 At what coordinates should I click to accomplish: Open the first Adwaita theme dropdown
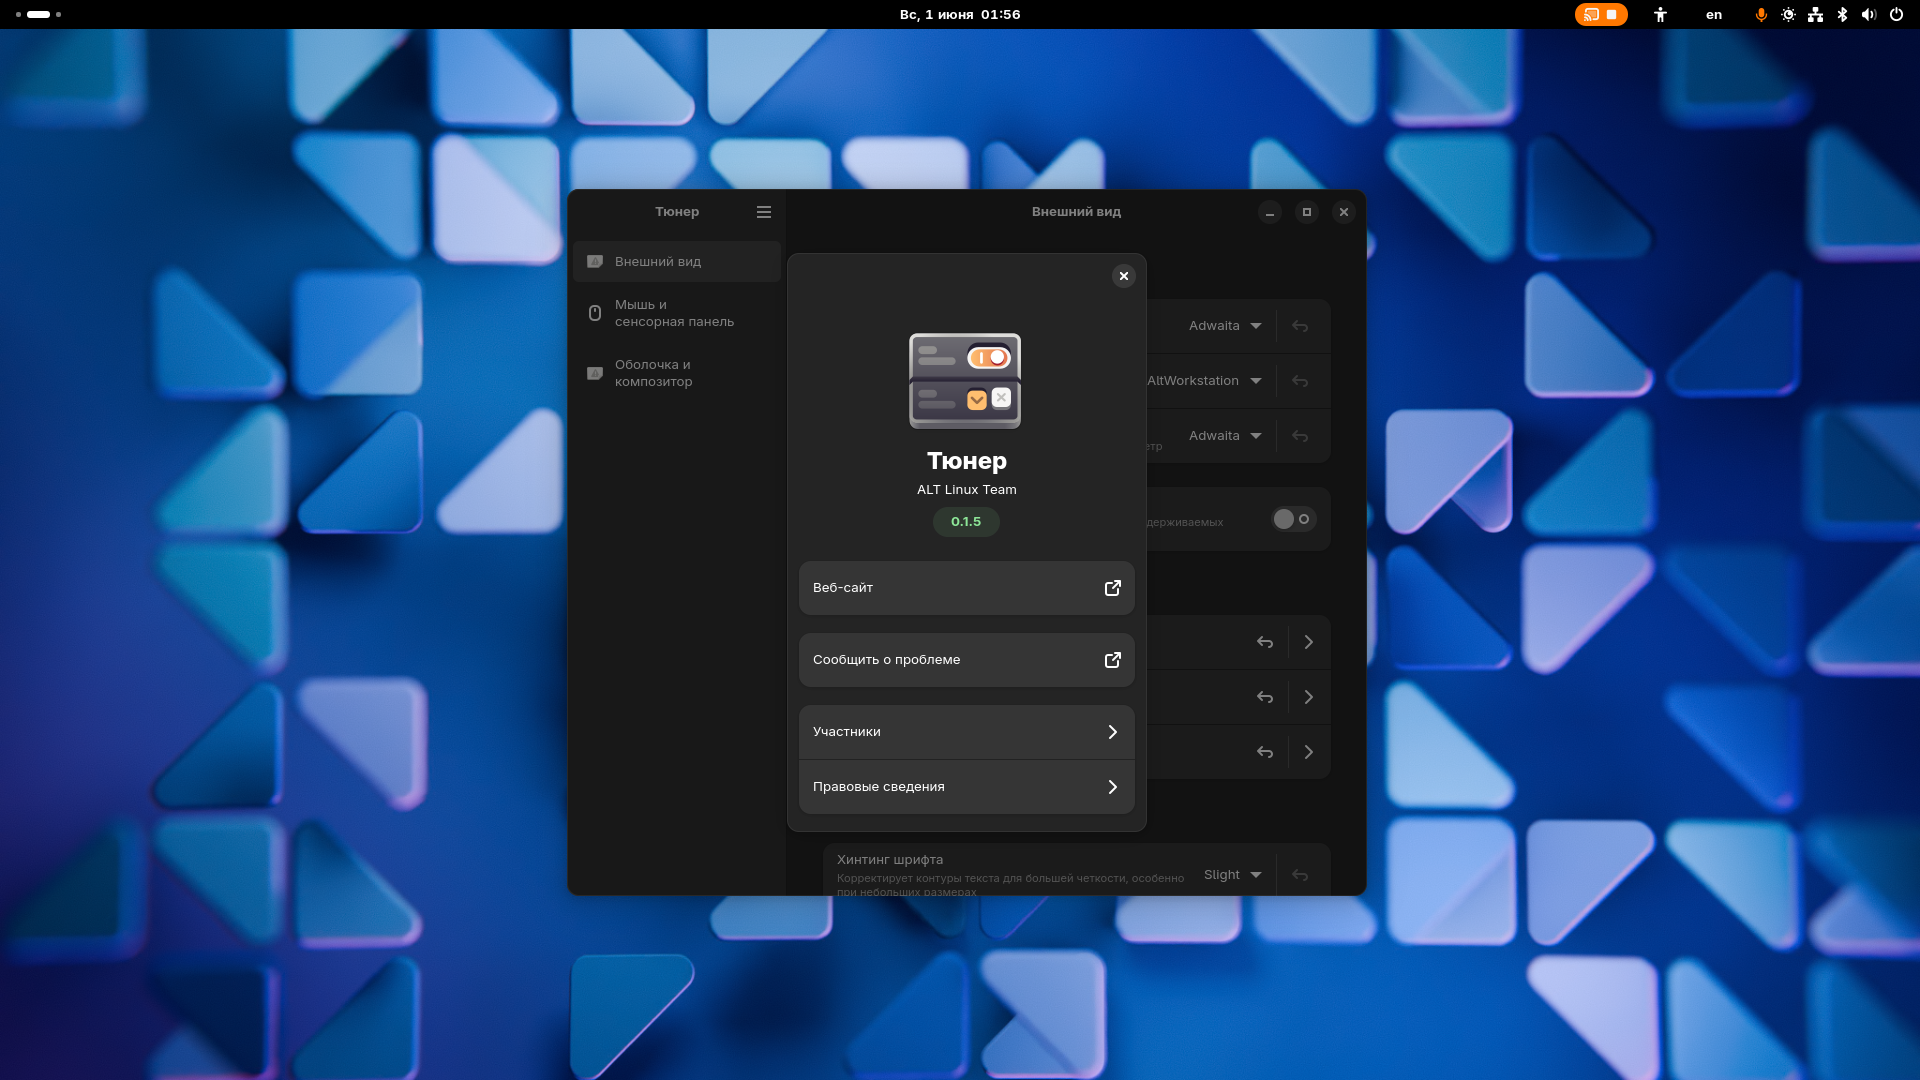1225,326
